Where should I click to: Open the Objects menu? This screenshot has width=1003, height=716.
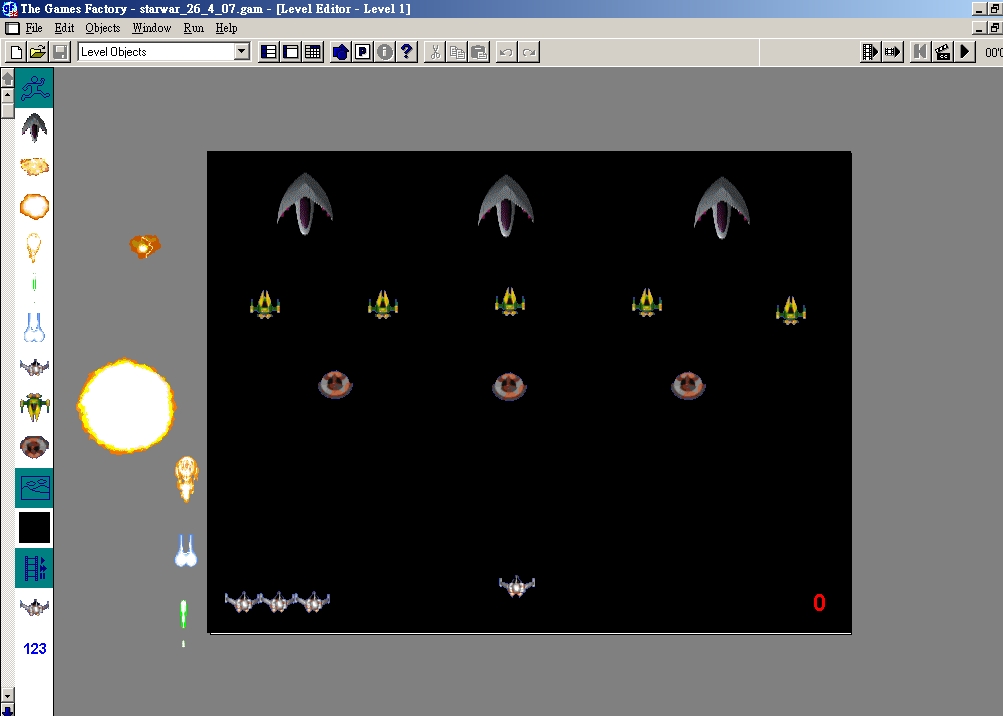pos(102,28)
